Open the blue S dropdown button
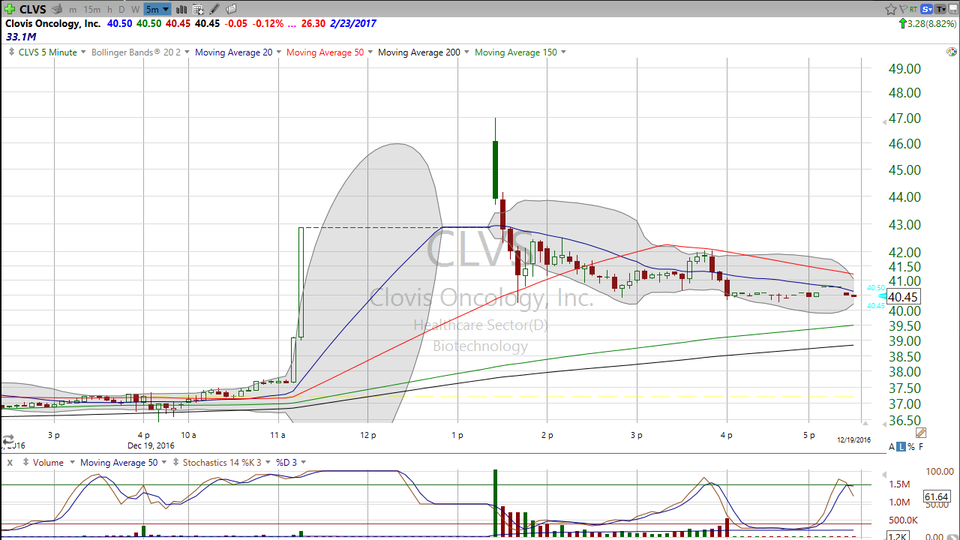 (926, 9)
